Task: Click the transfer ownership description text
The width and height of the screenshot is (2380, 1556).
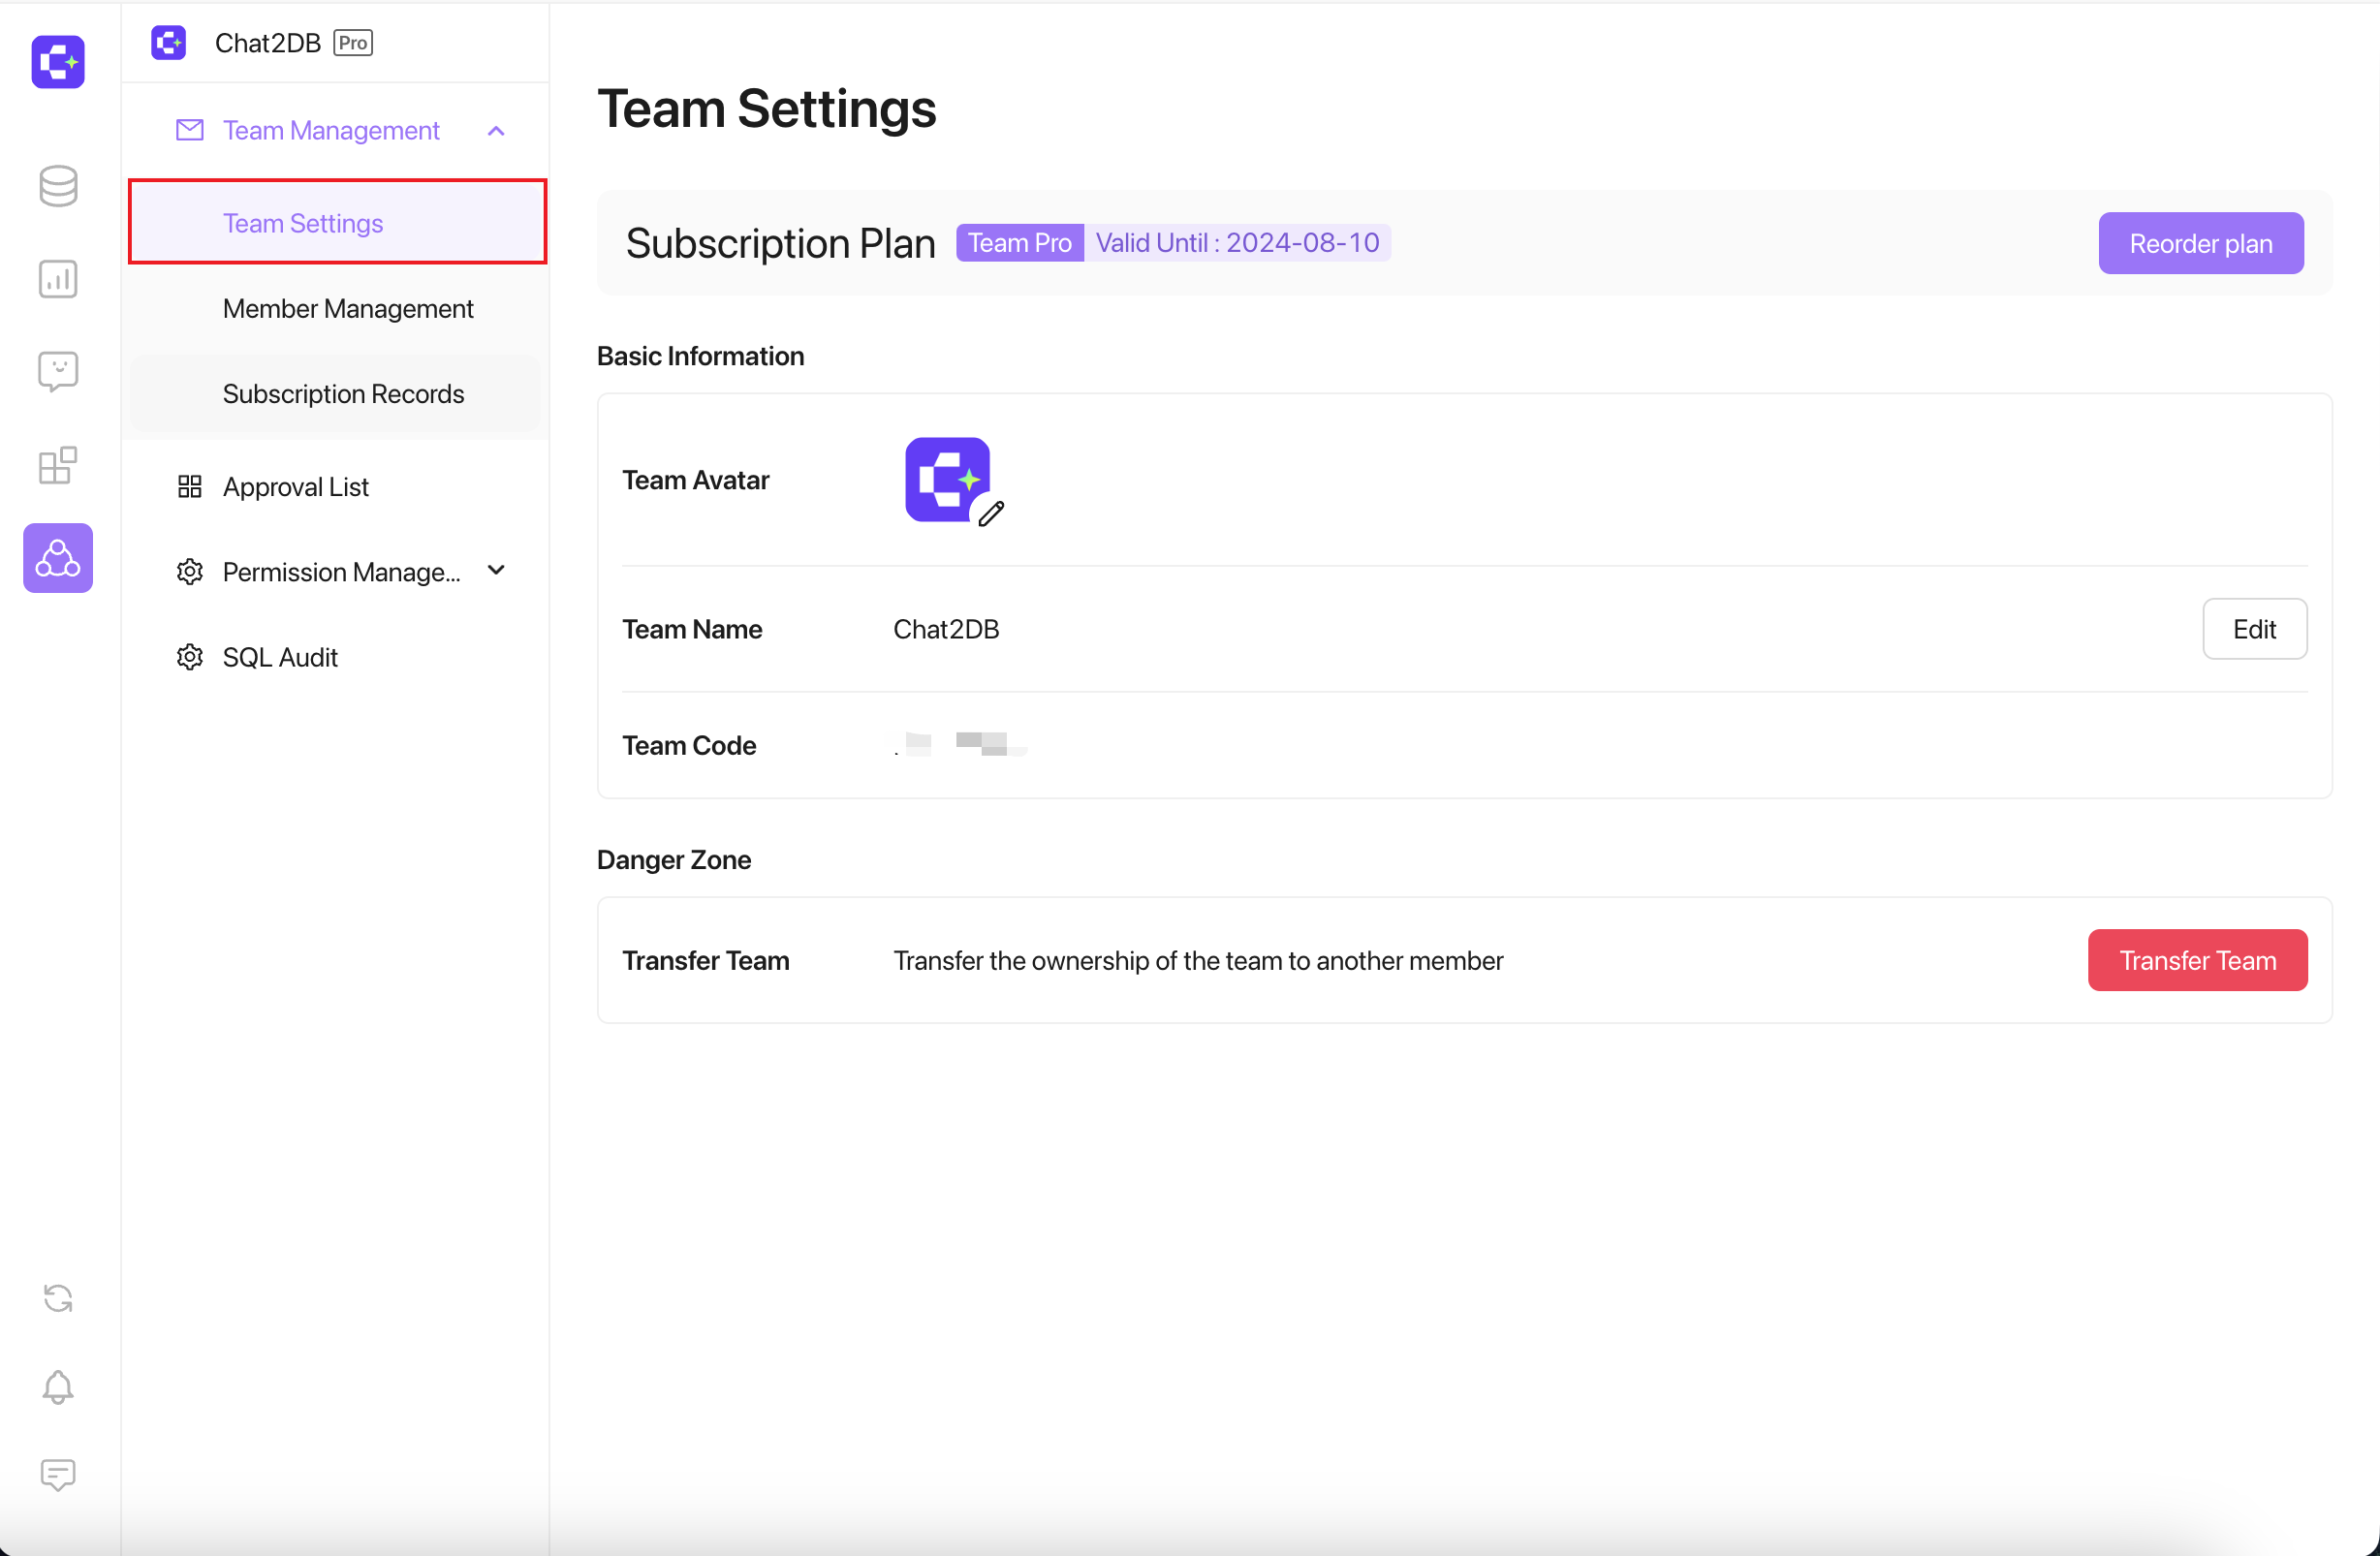Action: pyautogui.click(x=1198, y=961)
